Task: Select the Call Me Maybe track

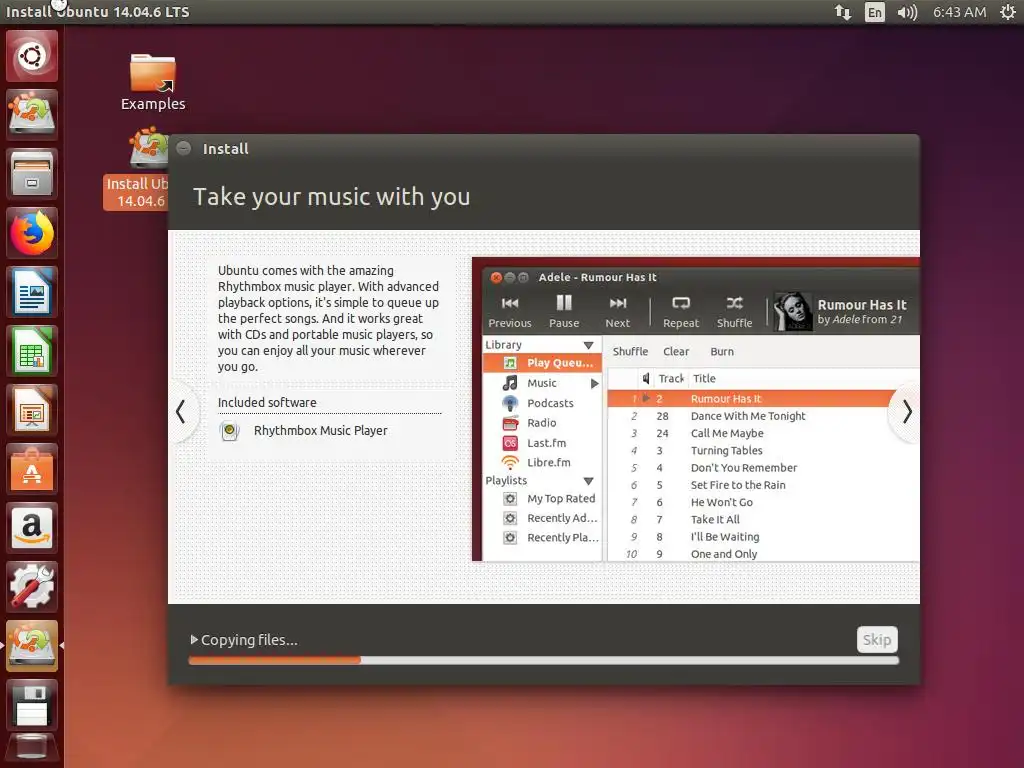Action: coord(763,434)
